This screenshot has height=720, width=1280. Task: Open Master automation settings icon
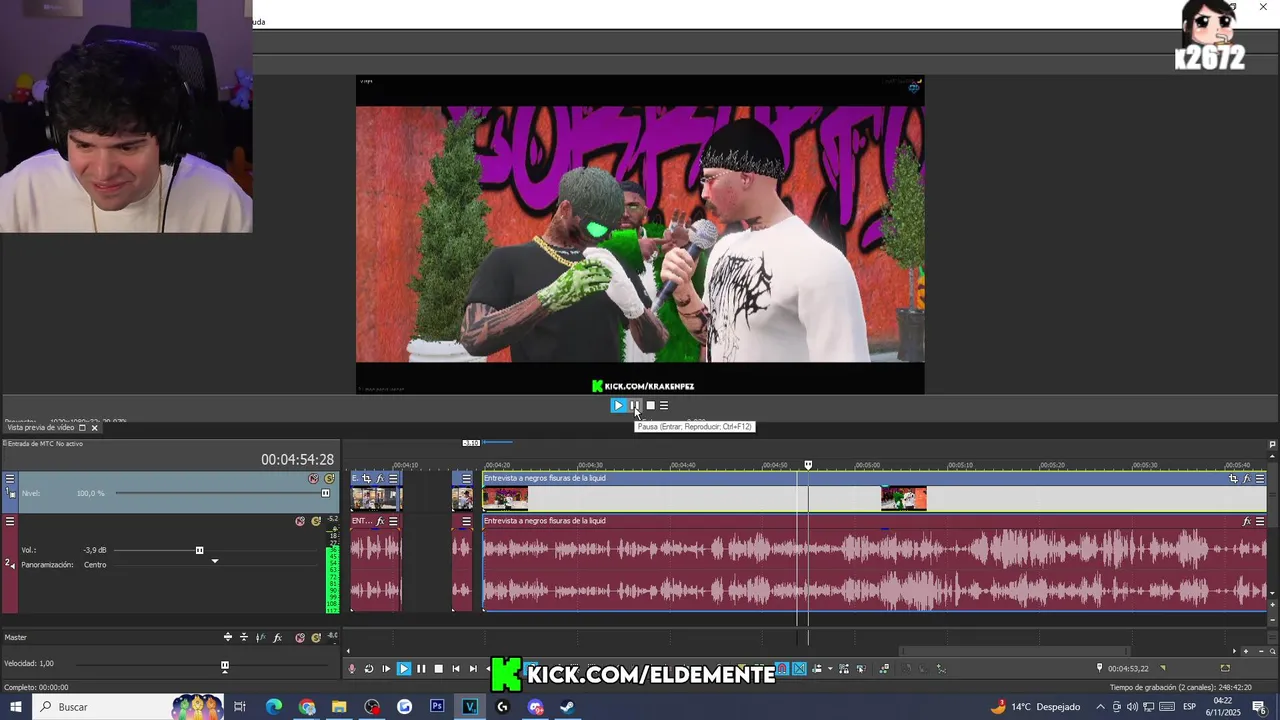261,637
